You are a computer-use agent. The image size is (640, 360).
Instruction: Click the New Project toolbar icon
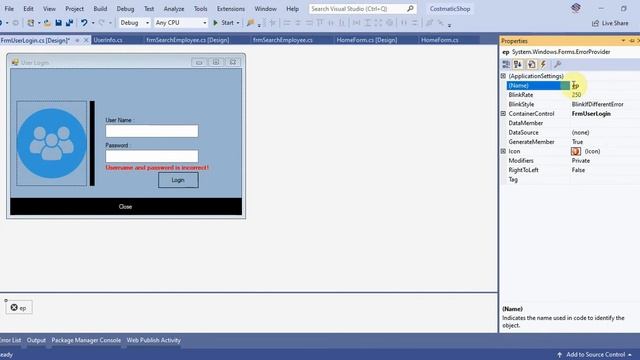click(x=31, y=23)
